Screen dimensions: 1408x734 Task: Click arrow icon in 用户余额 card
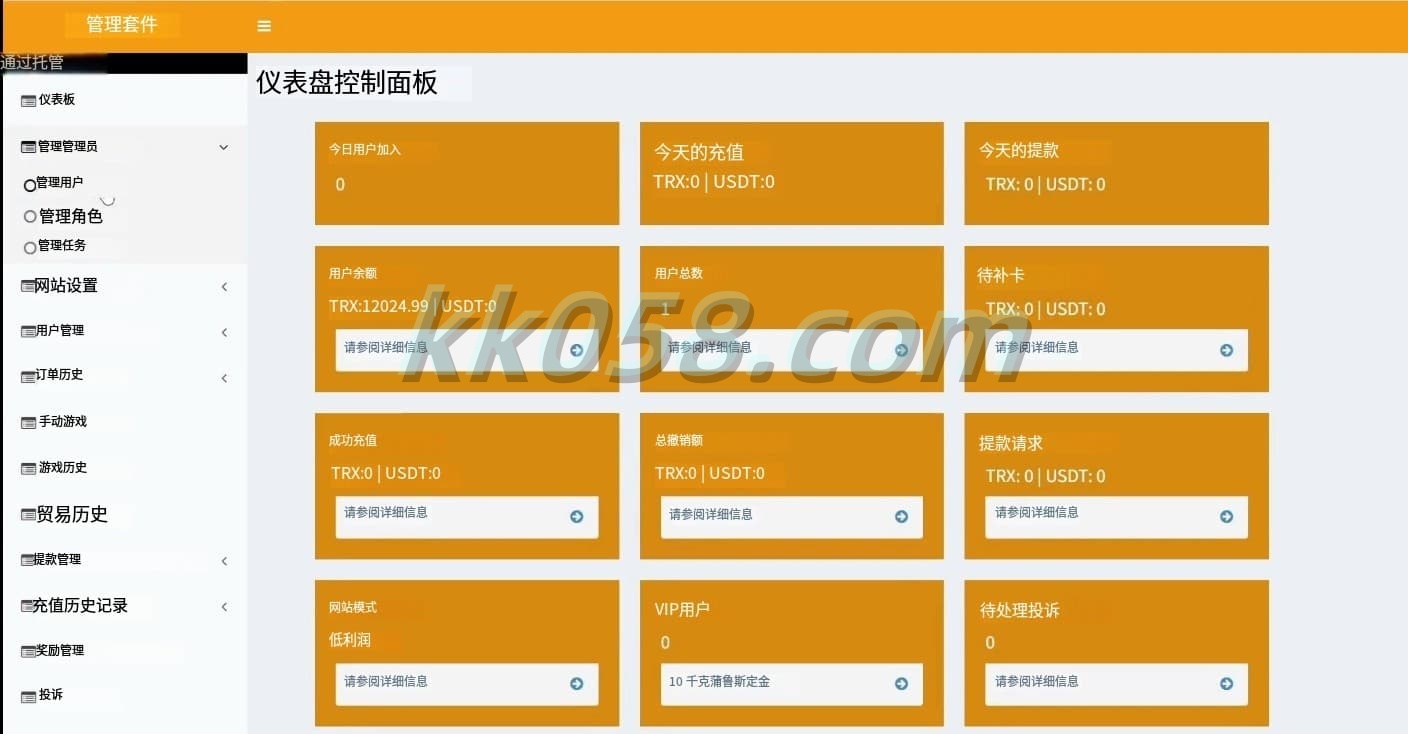[x=577, y=350]
